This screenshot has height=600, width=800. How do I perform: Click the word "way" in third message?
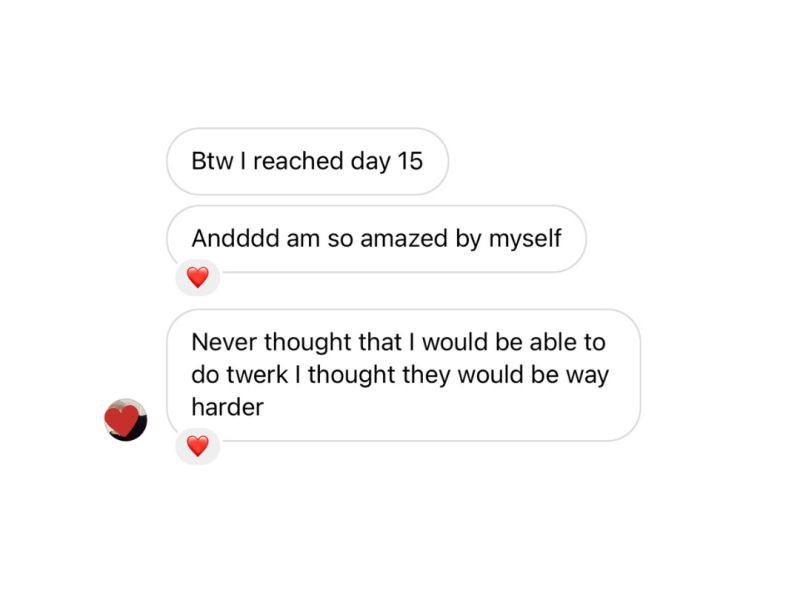coord(588,375)
